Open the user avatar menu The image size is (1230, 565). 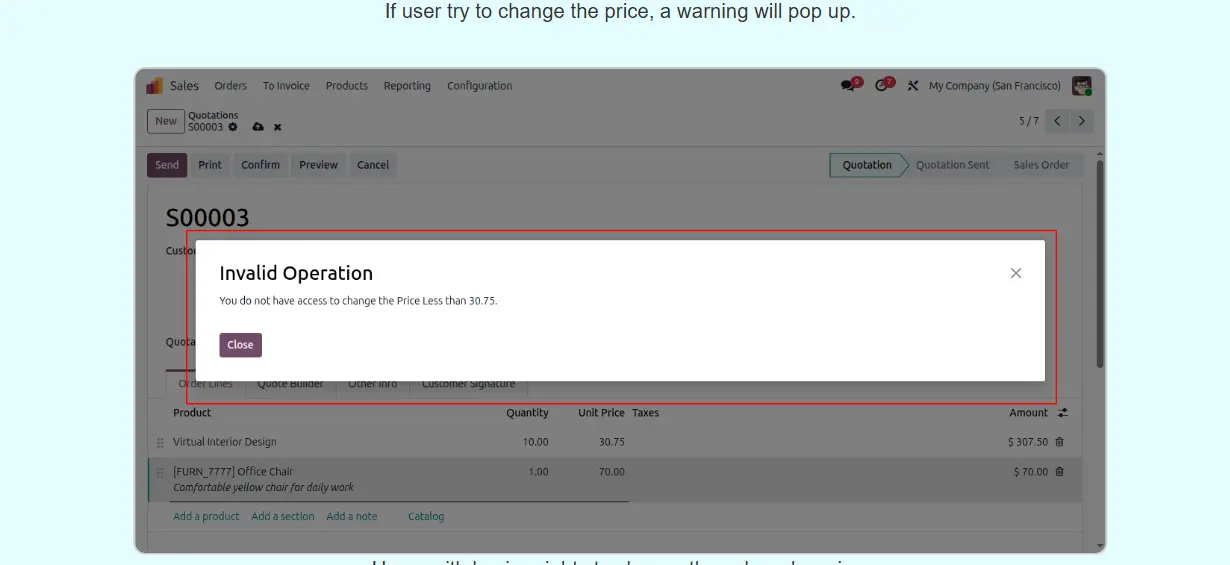(x=1081, y=86)
